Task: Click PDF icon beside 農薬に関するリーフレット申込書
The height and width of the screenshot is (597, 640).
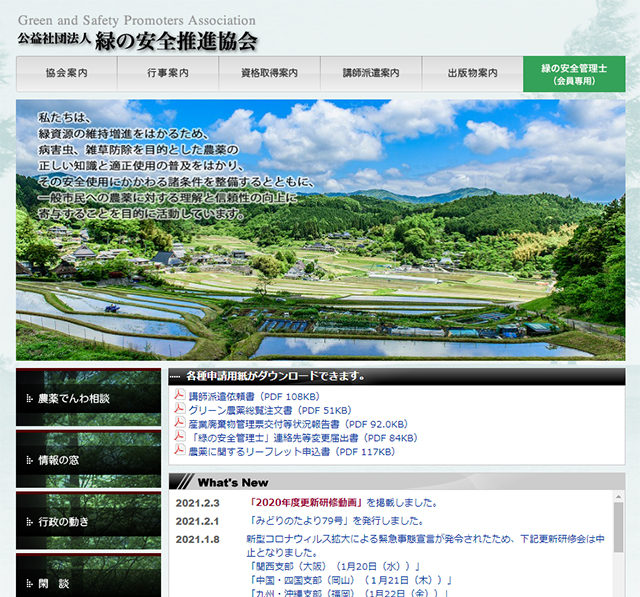Action: [180, 452]
